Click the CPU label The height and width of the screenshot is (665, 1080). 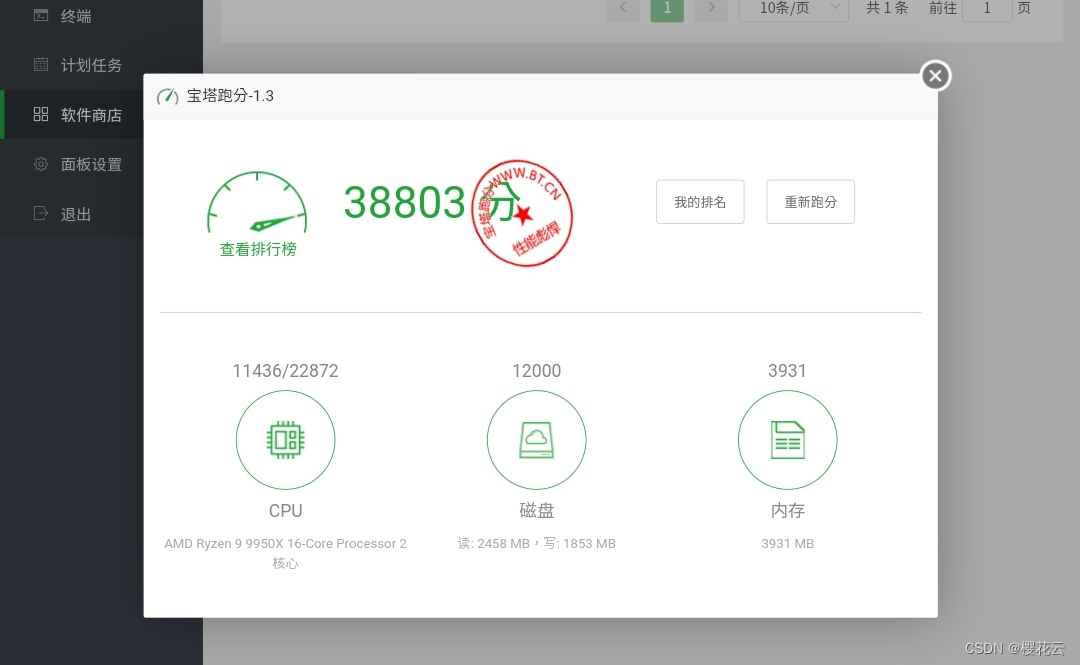point(285,511)
